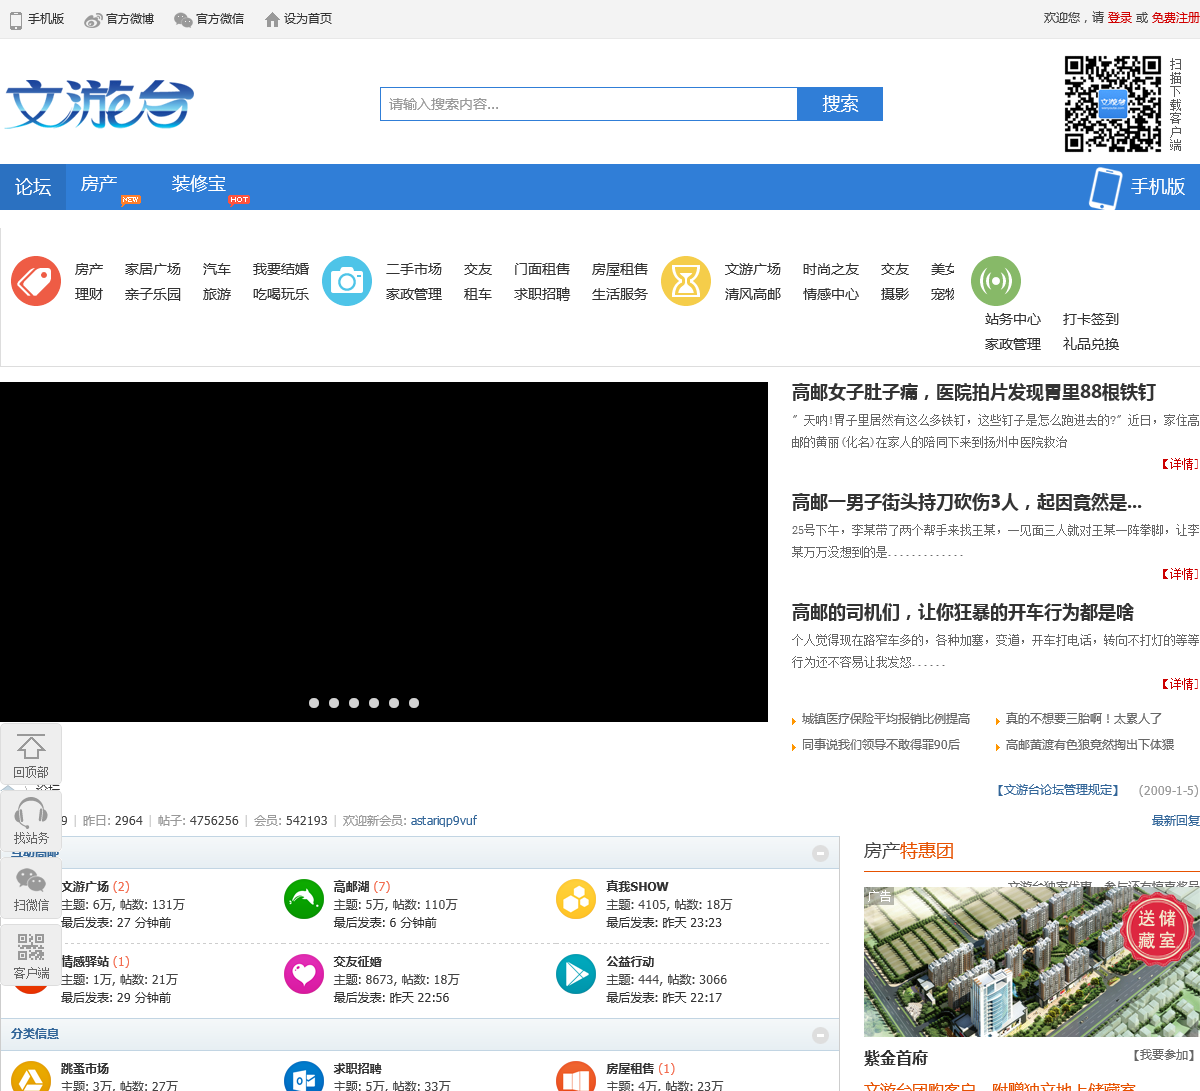Collapse the 分类信息 section
1200x1091 pixels.
(820, 1035)
